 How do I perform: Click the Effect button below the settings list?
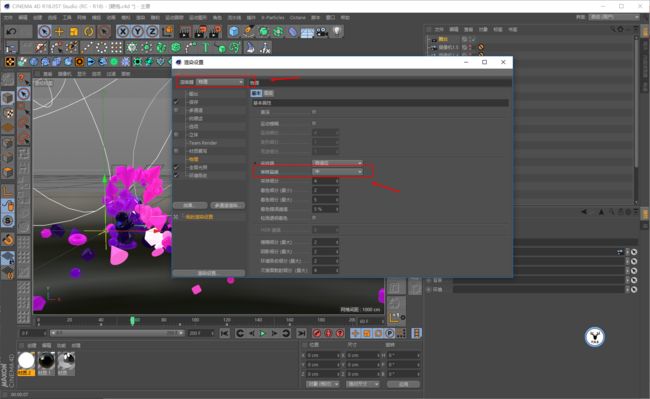(190, 205)
